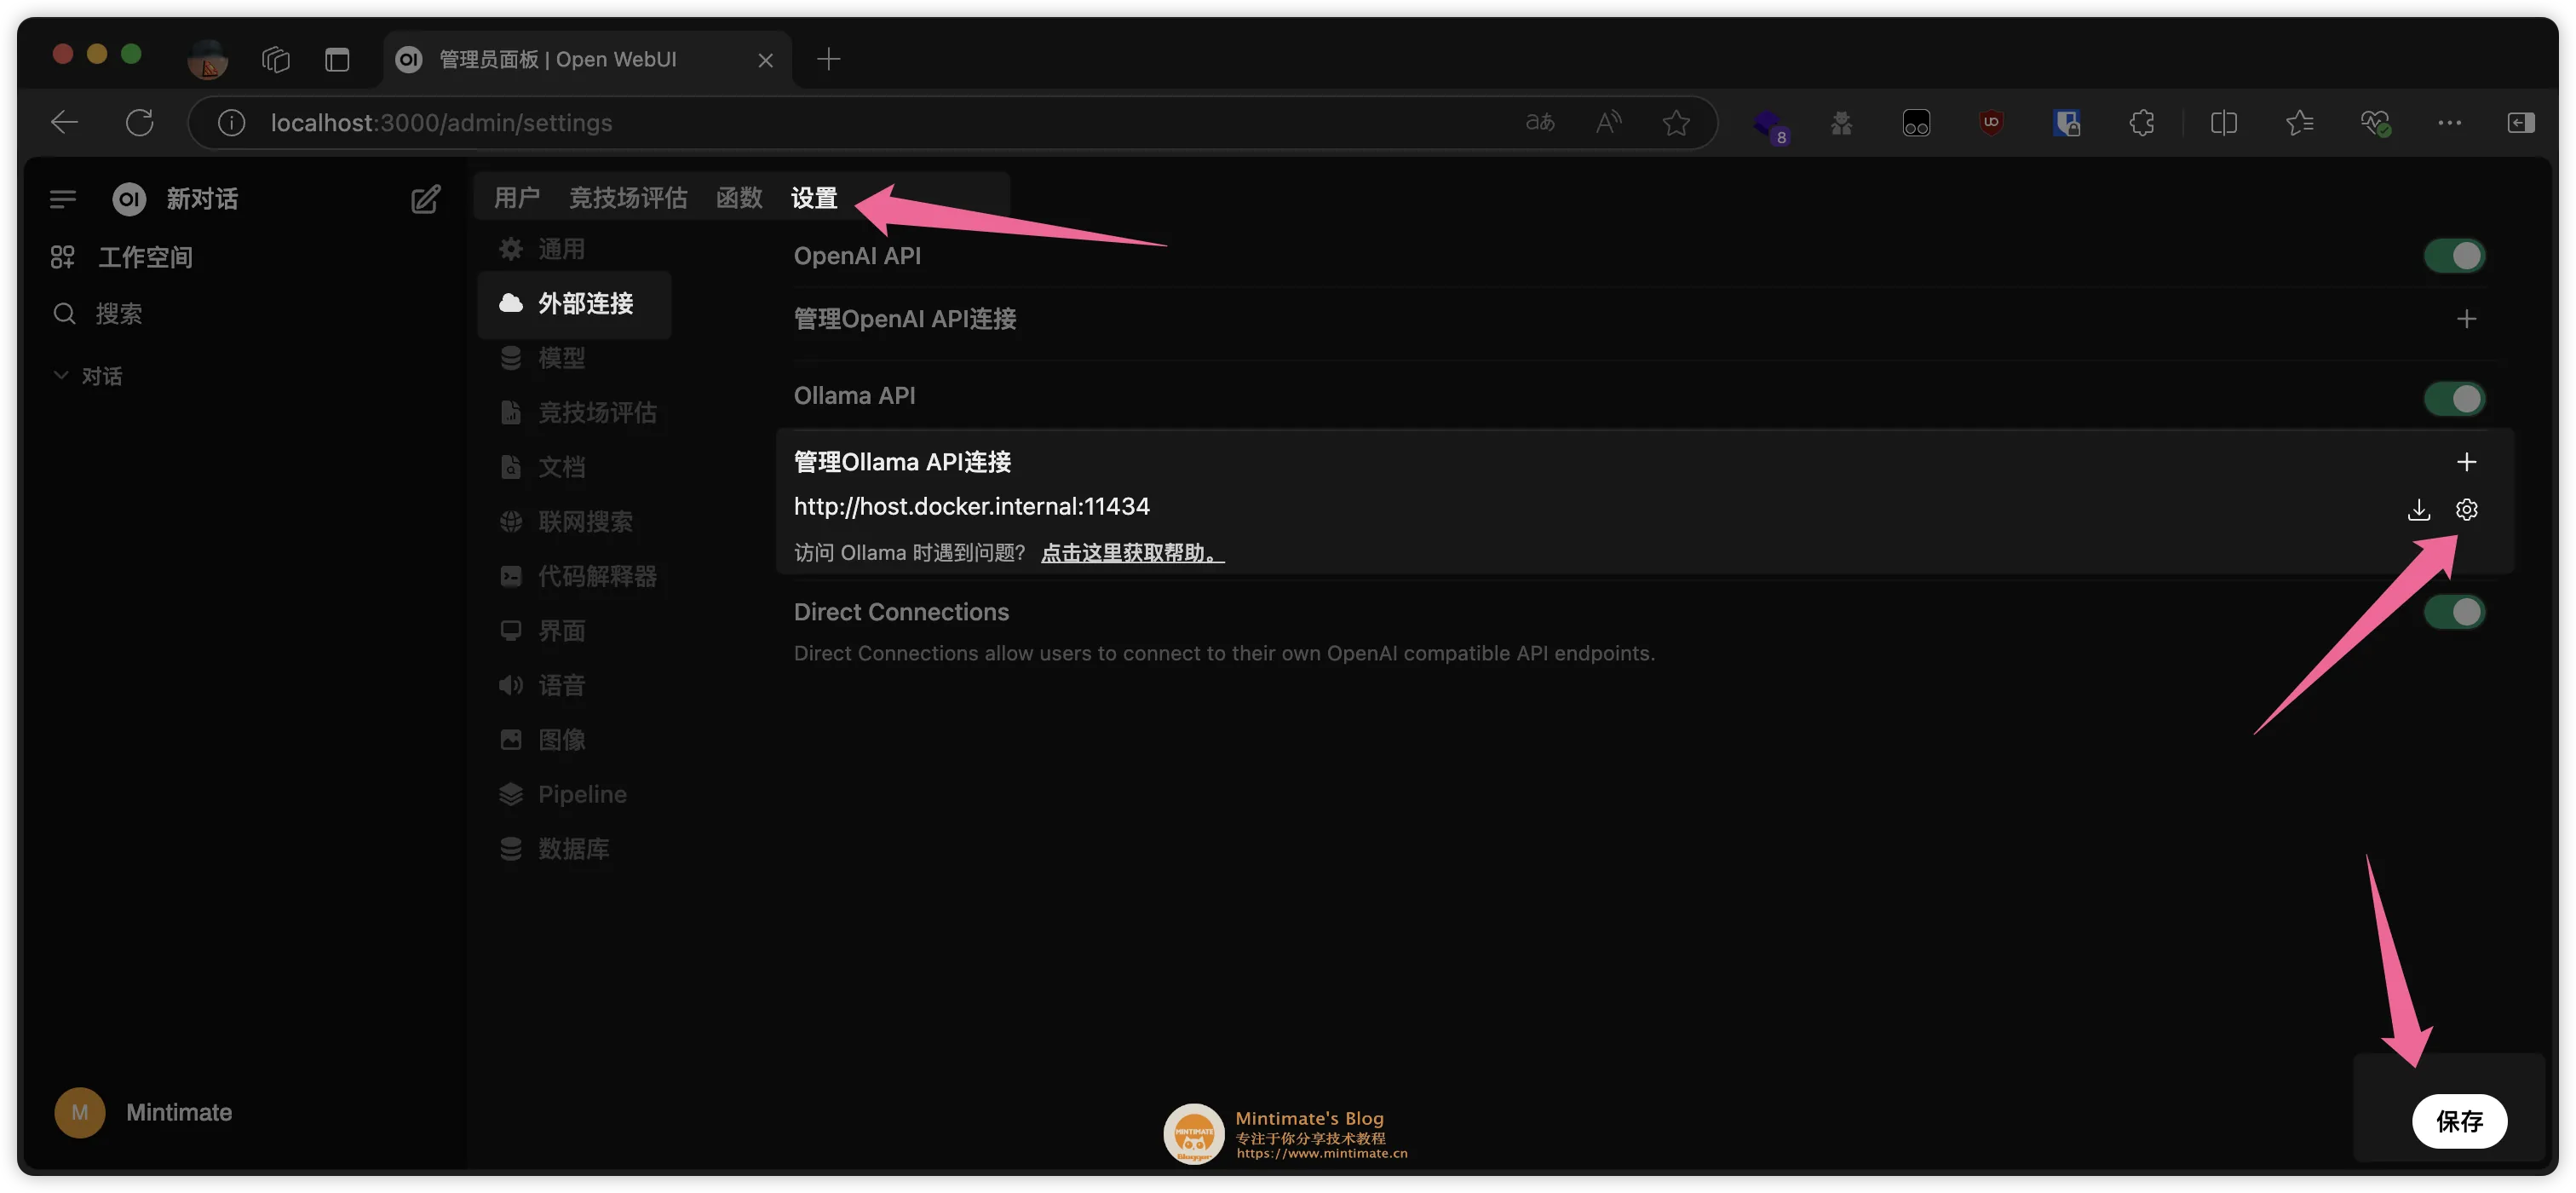Open browser extensions puzzle icon
Image resolution: width=2576 pixels, height=1193 pixels.
click(2141, 123)
